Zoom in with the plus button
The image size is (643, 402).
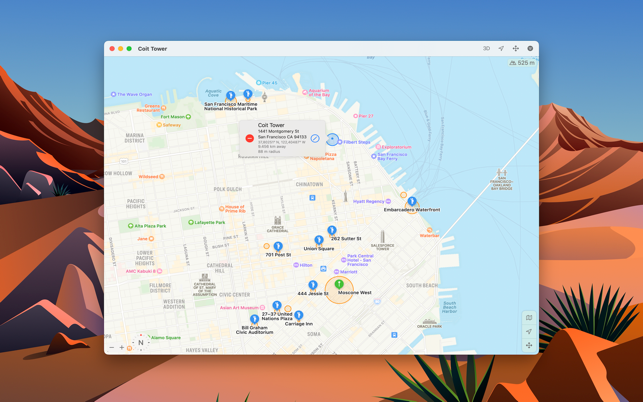(122, 347)
